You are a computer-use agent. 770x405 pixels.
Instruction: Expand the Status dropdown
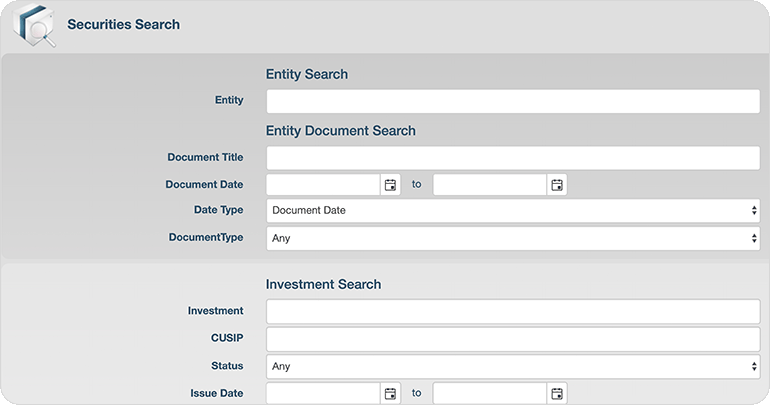pos(512,366)
